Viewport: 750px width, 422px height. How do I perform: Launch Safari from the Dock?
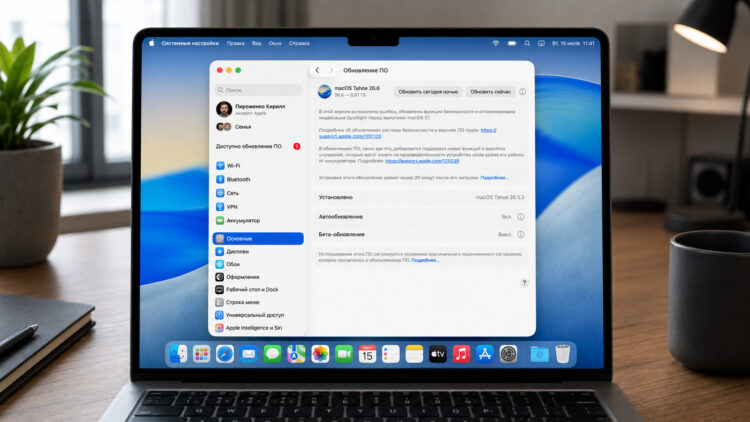225,355
